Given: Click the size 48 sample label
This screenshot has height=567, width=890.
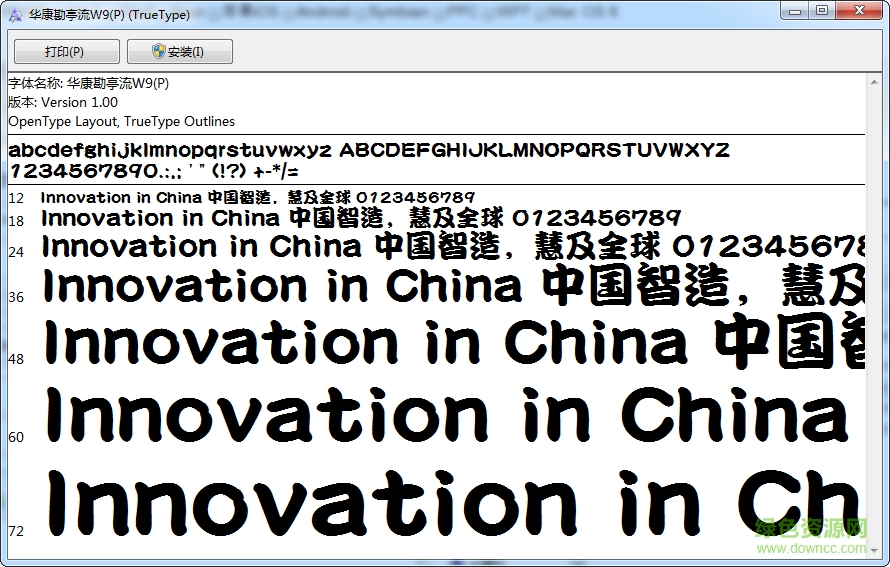Looking at the screenshot, I should tap(16, 359).
